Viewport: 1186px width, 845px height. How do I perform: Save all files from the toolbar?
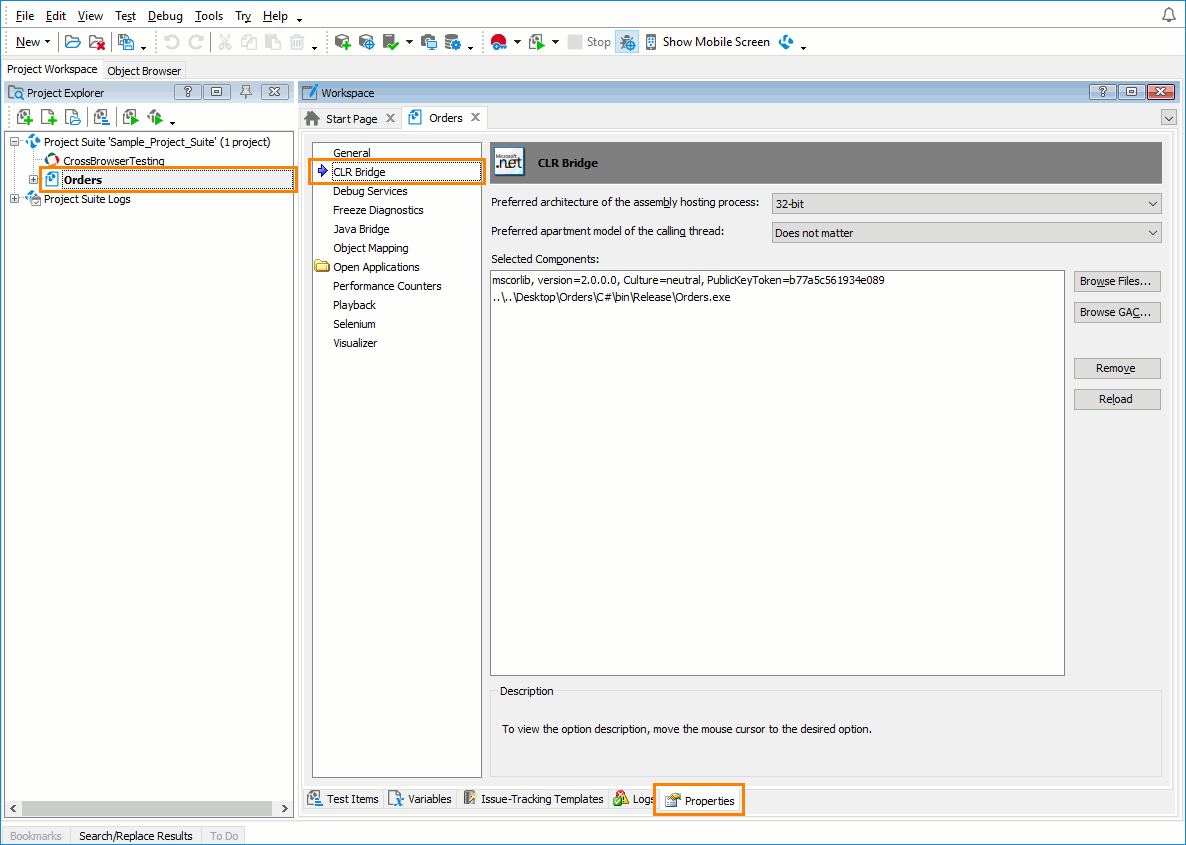[x=126, y=42]
